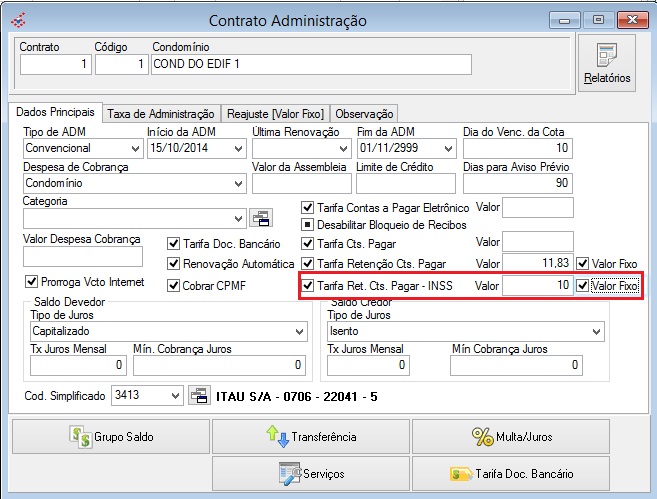Open Grupo Saldo
The height and width of the screenshot is (499, 657).
coord(109,436)
